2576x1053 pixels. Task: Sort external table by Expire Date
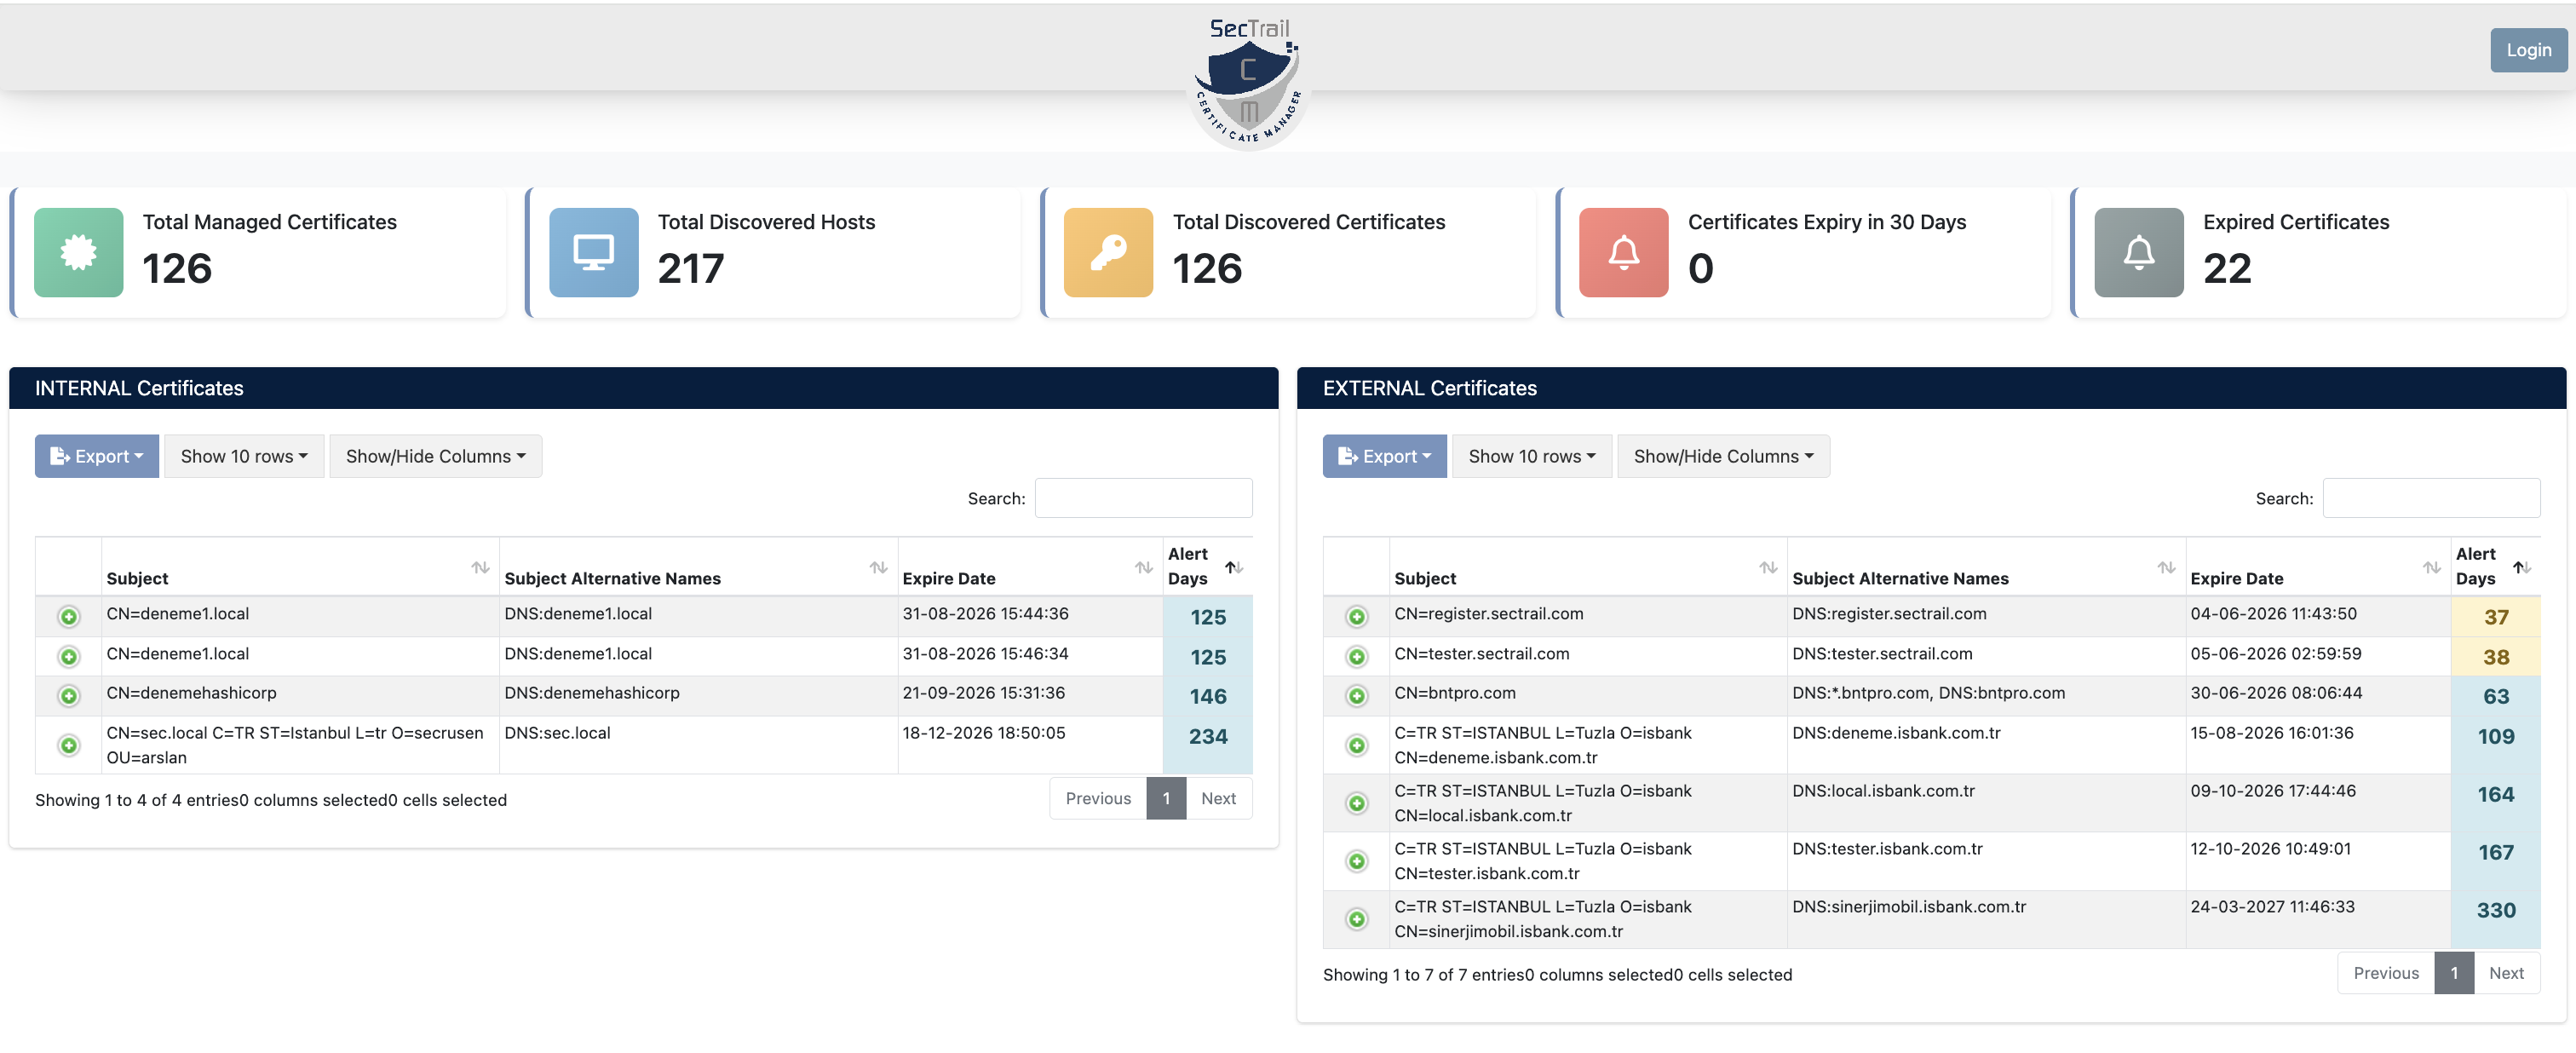(x=2317, y=567)
